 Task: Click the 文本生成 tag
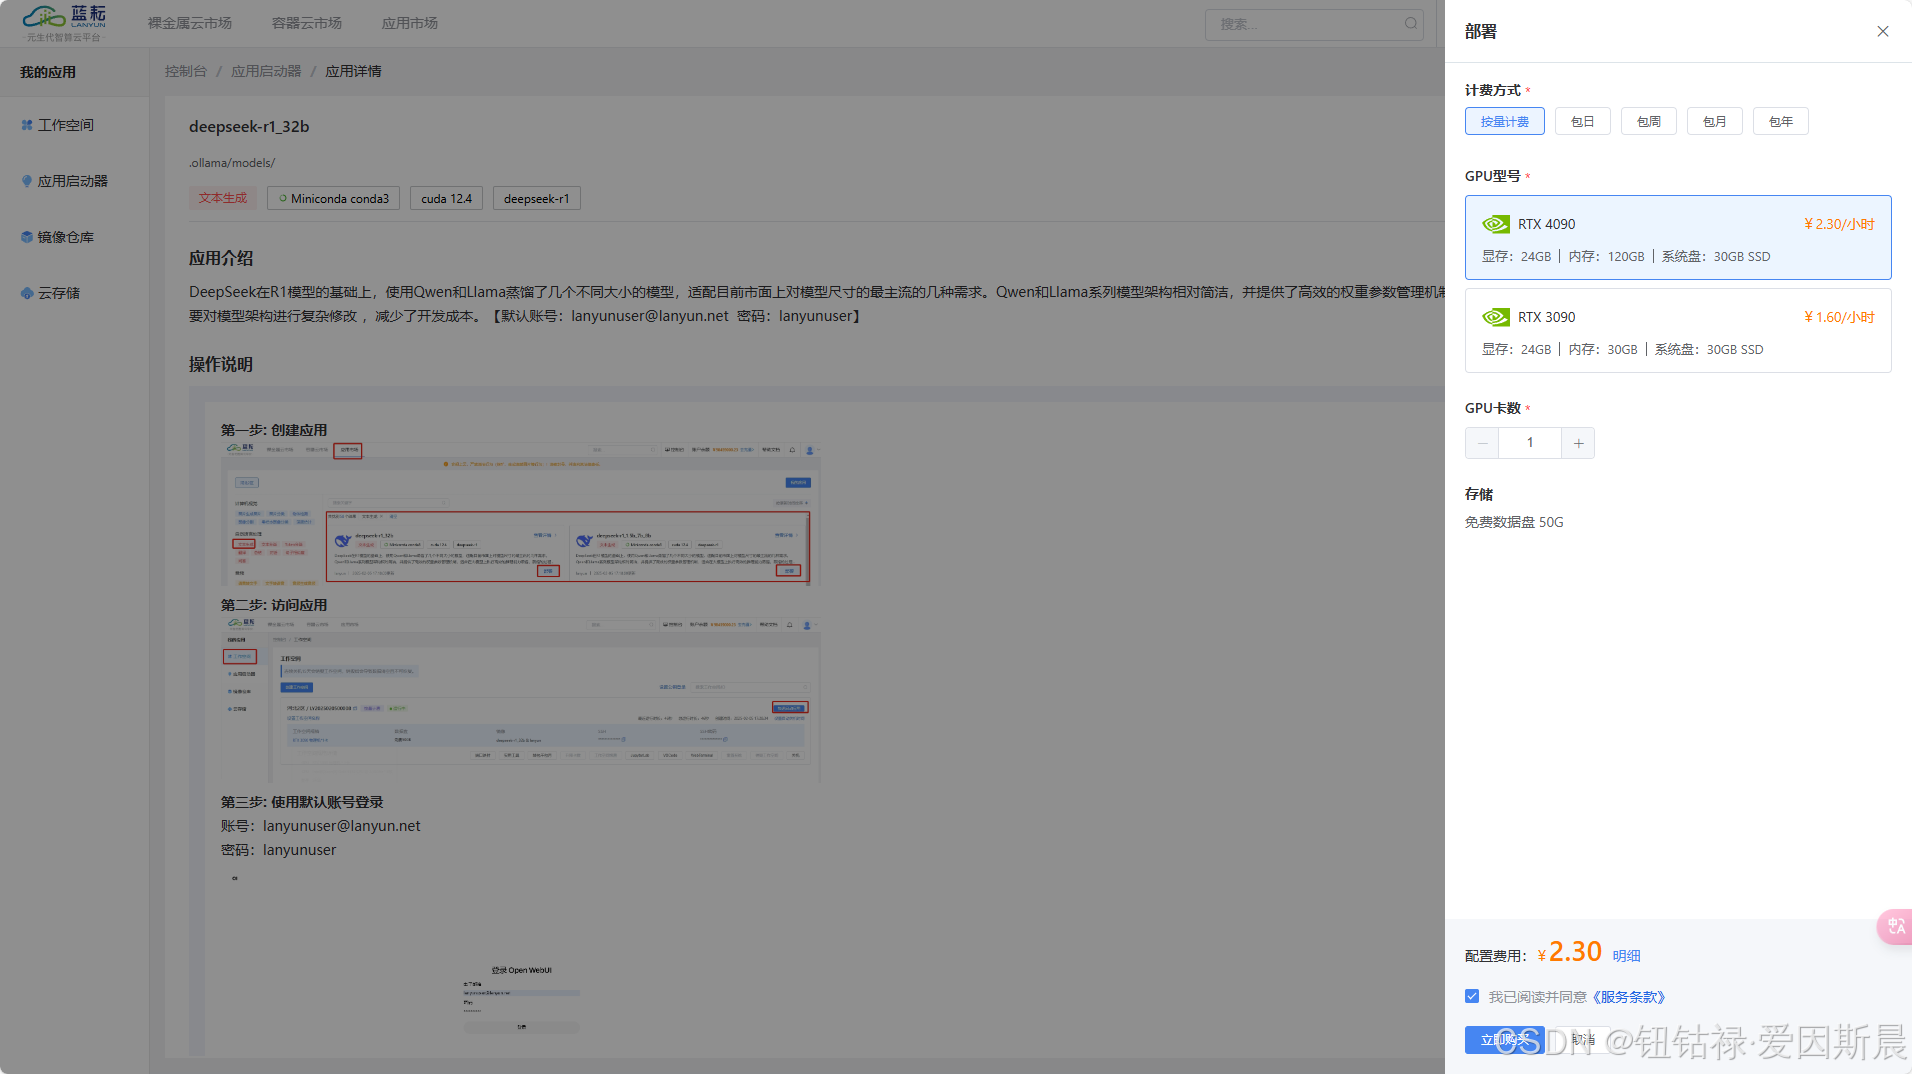pos(222,198)
